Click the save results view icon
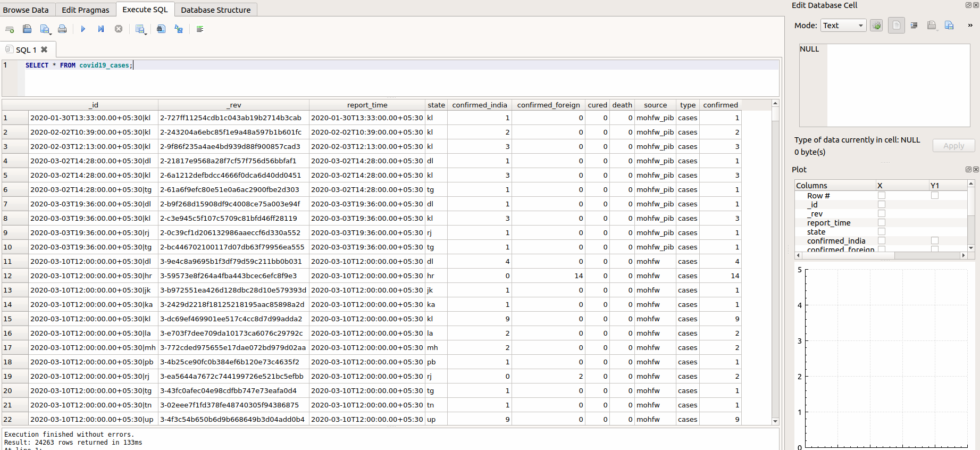This screenshot has width=980, height=450. 139,29
